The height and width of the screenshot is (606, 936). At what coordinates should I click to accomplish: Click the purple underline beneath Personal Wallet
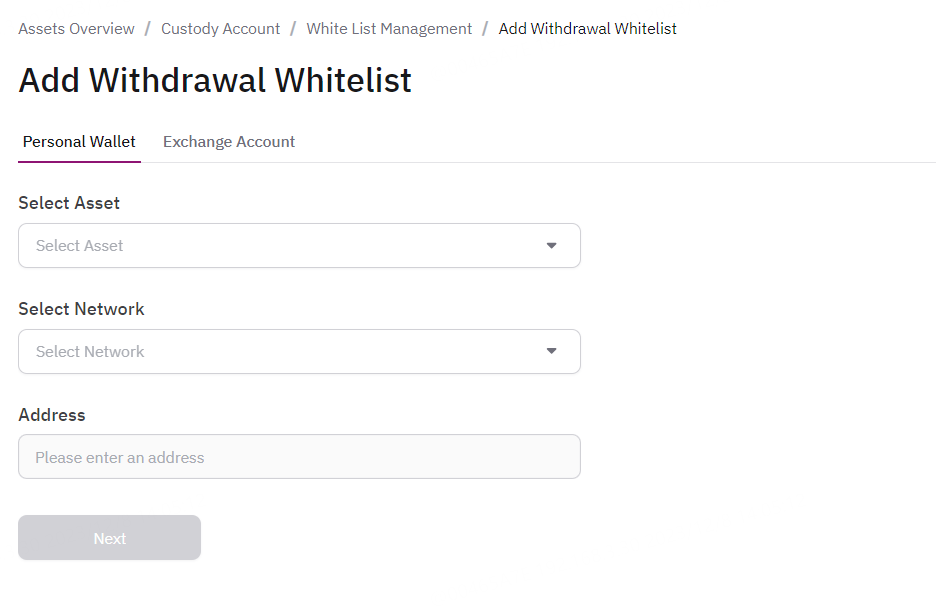[79, 161]
